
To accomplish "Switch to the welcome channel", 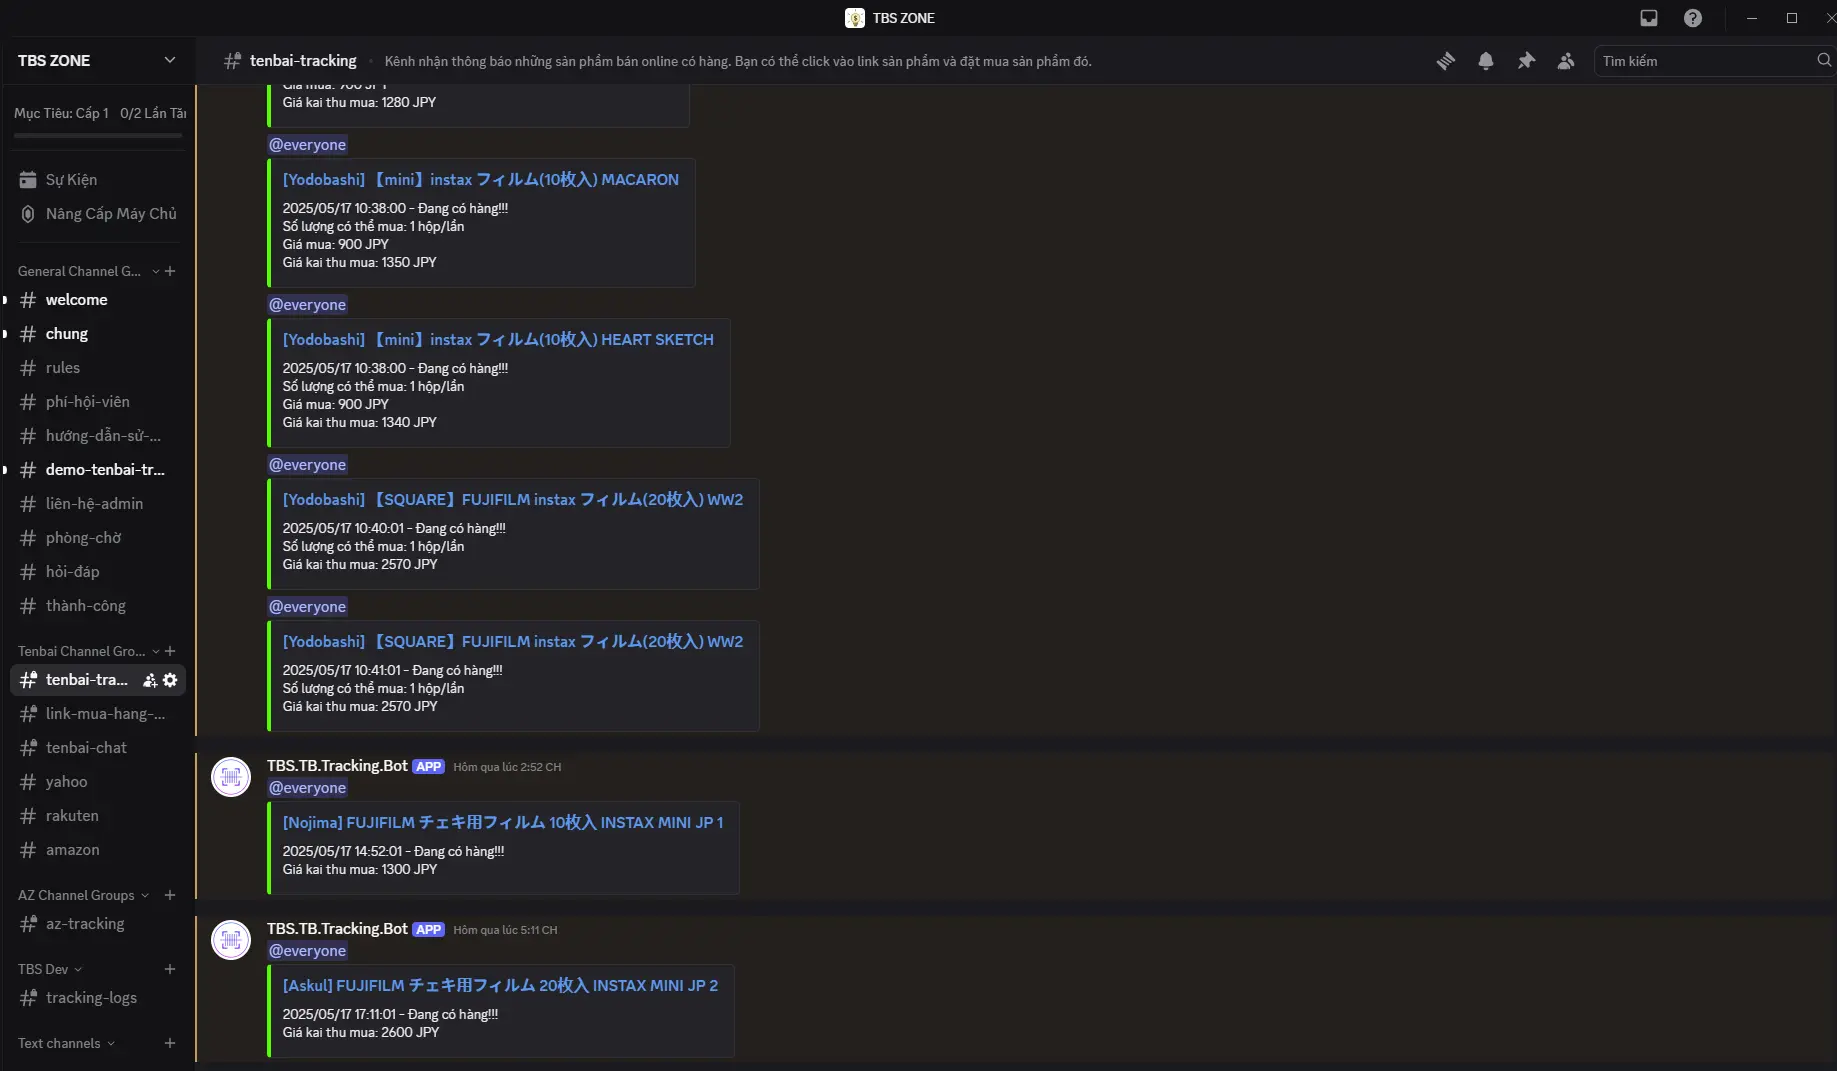I will [98, 300].
